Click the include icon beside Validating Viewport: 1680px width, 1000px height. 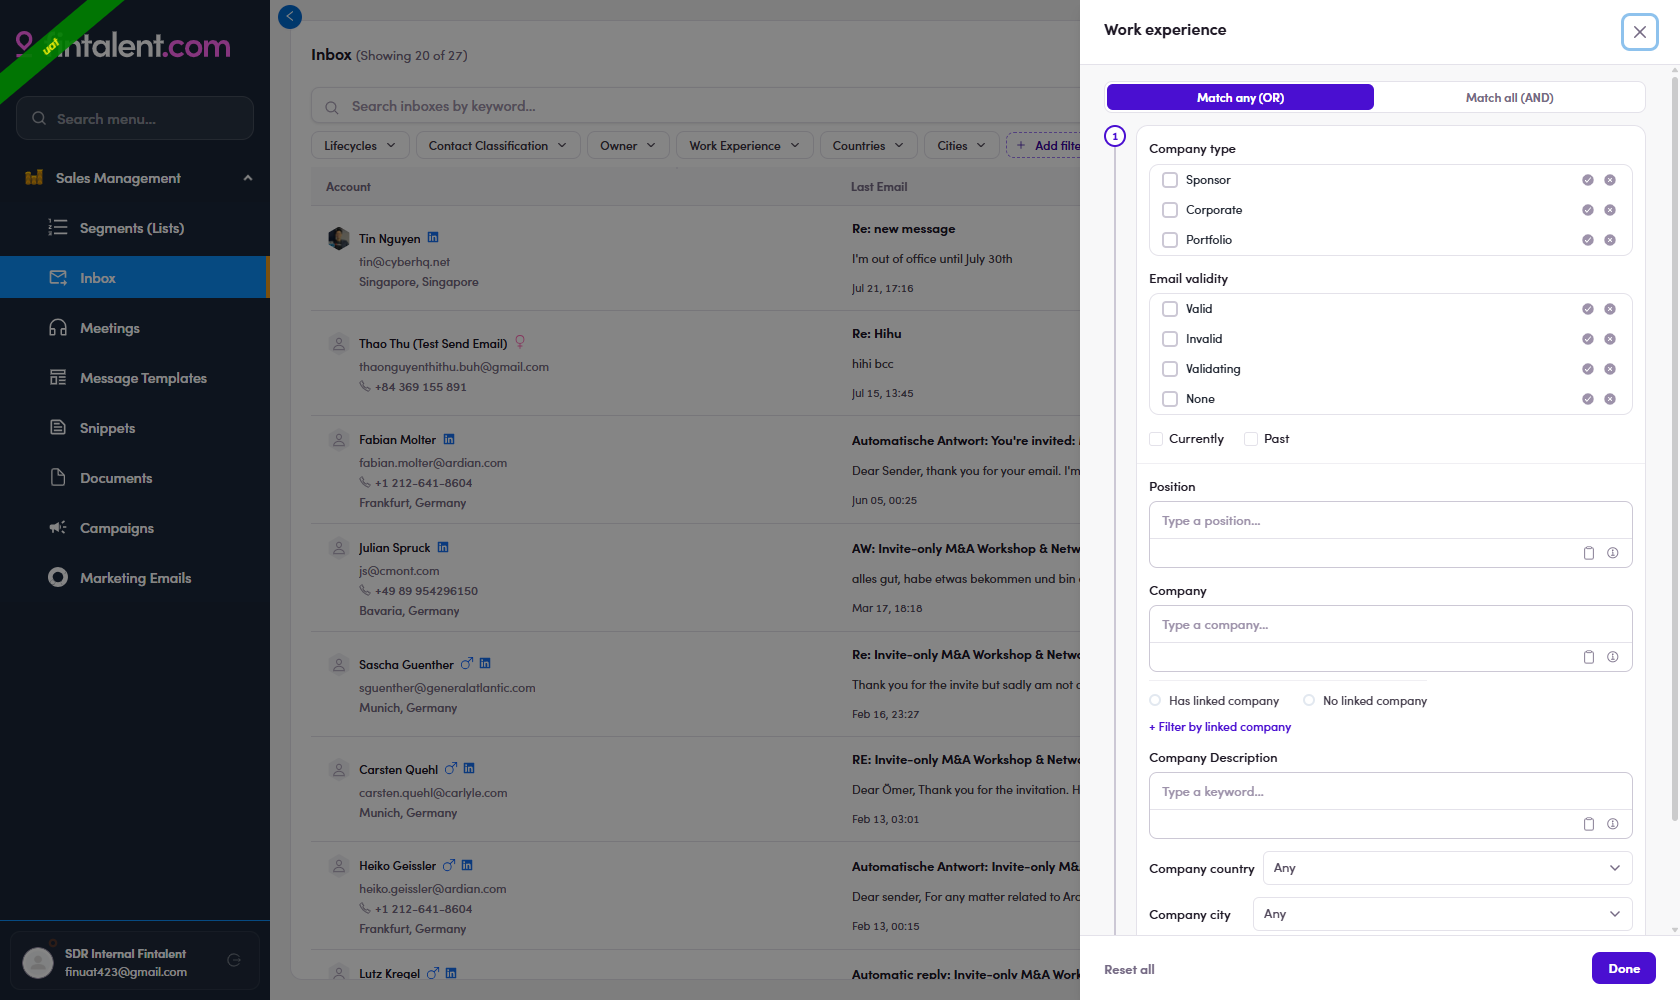1588,369
